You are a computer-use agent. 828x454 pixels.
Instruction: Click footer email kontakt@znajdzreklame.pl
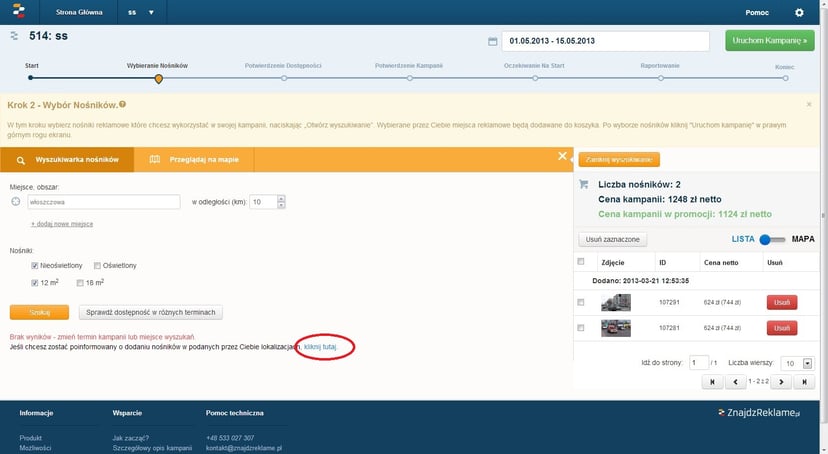pos(243,448)
